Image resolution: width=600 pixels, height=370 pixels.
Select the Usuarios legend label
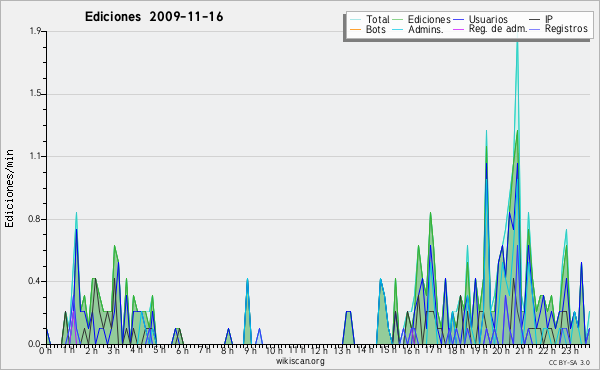(x=488, y=19)
